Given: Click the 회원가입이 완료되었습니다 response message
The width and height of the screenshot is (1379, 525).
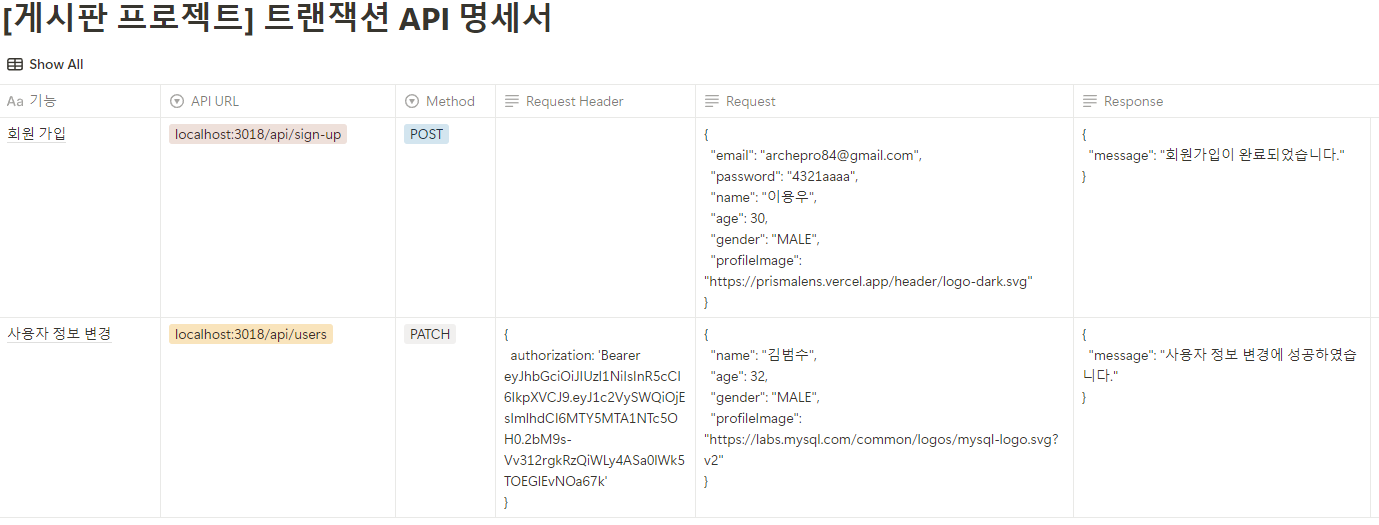Looking at the screenshot, I should [x=1216, y=155].
